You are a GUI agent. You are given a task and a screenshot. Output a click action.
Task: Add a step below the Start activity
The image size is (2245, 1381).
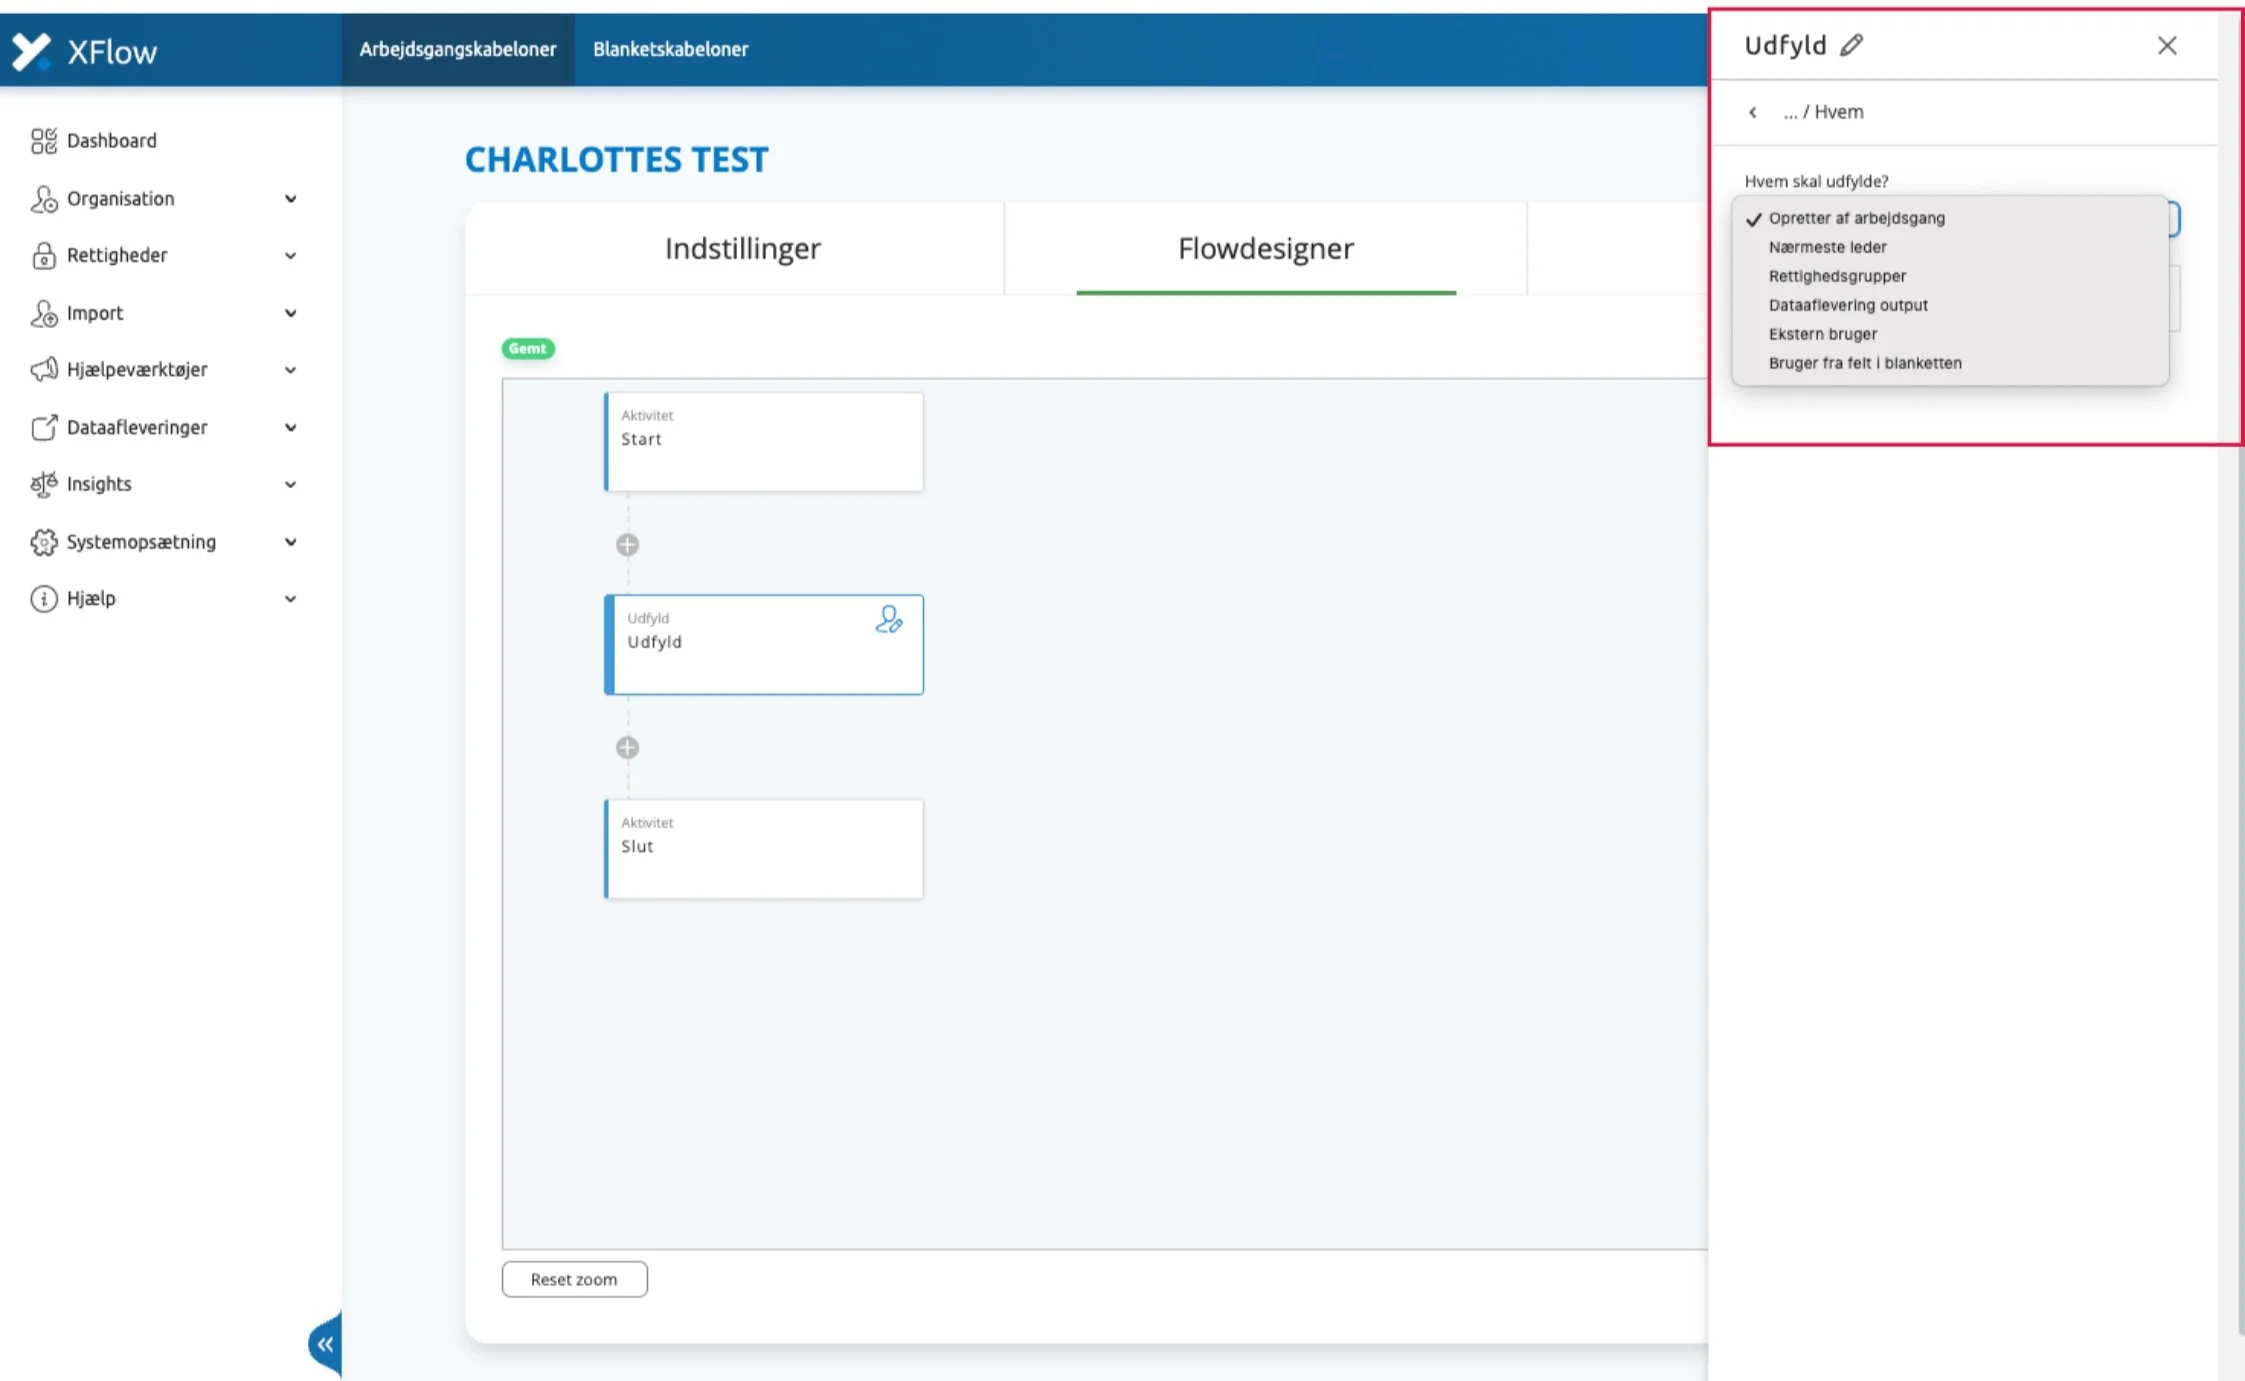627,545
